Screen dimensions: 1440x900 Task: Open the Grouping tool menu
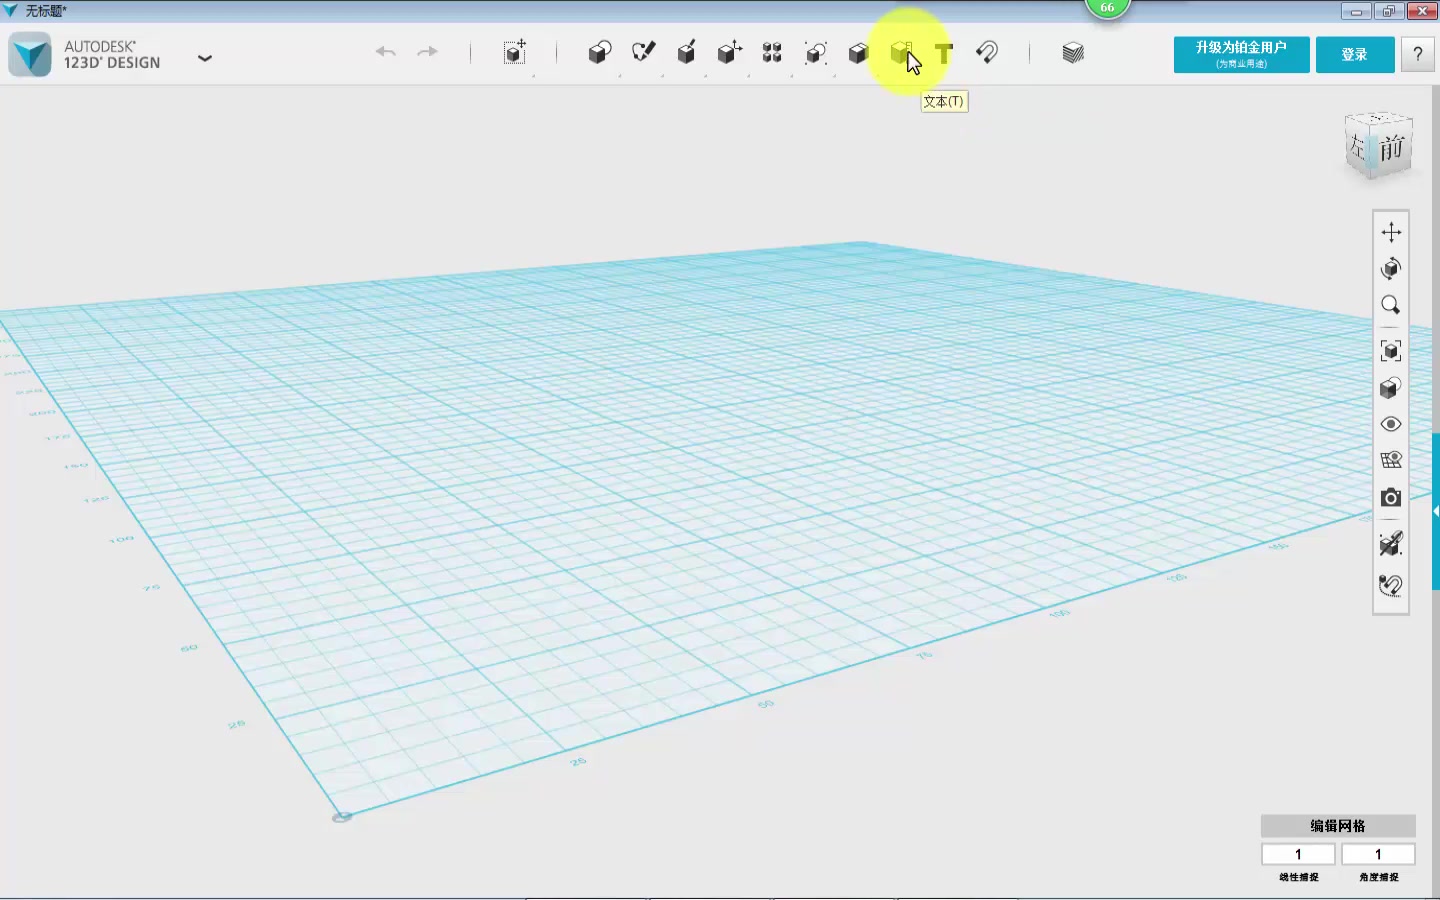(x=816, y=52)
